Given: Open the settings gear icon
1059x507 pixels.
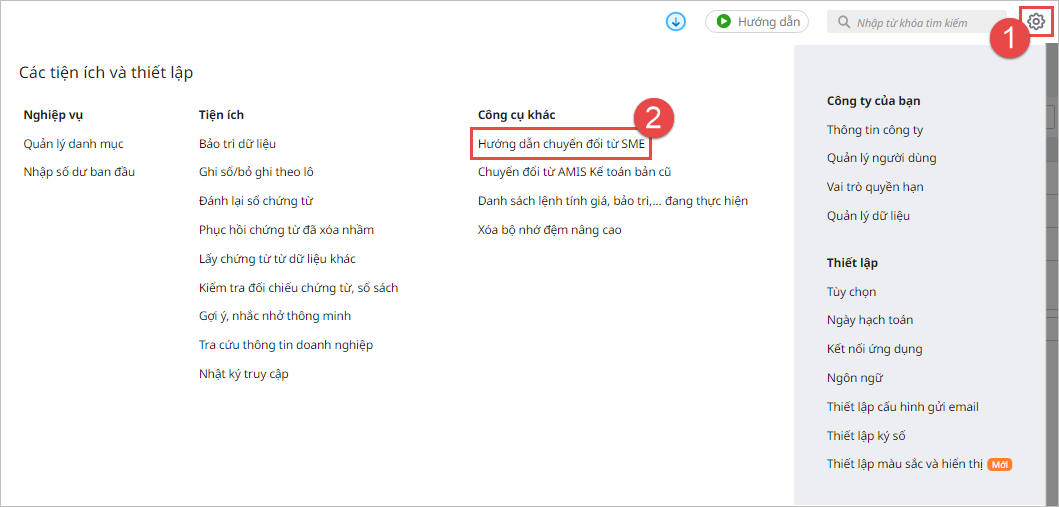Looking at the screenshot, I should click(x=1035, y=22).
